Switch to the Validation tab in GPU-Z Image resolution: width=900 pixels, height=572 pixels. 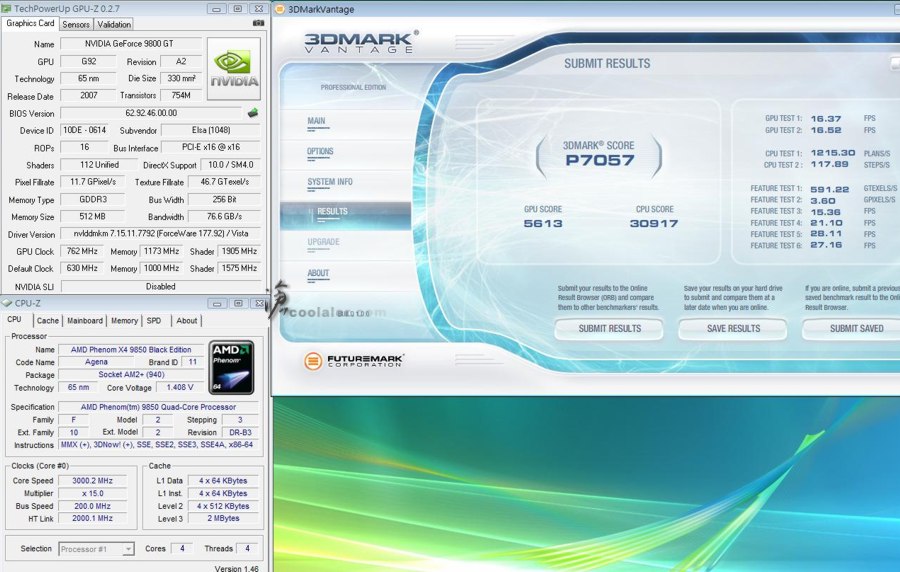(x=114, y=24)
